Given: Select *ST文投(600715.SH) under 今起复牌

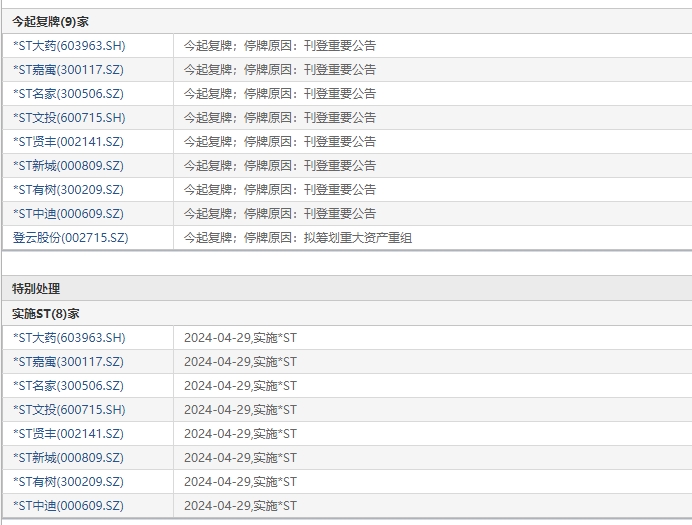Looking at the screenshot, I should click(x=69, y=118).
